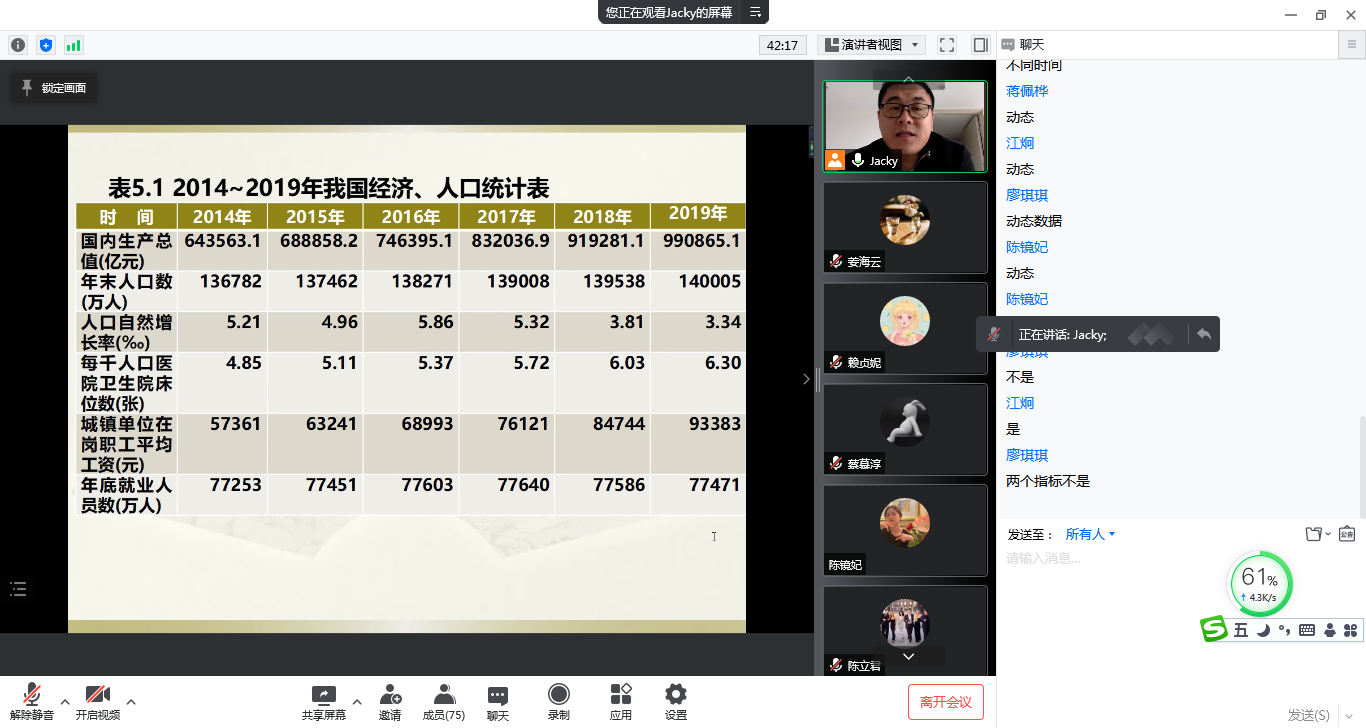Enter full screen mode
This screenshot has width=1366, height=728.
(x=947, y=45)
